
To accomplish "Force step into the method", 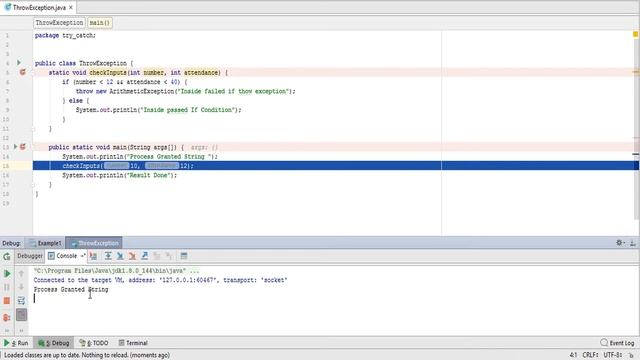I will coord(132,256).
